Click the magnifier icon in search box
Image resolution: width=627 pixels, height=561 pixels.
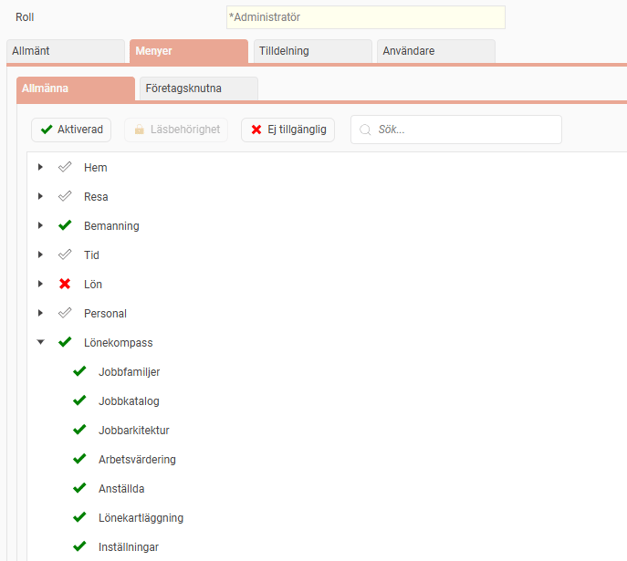(x=366, y=130)
